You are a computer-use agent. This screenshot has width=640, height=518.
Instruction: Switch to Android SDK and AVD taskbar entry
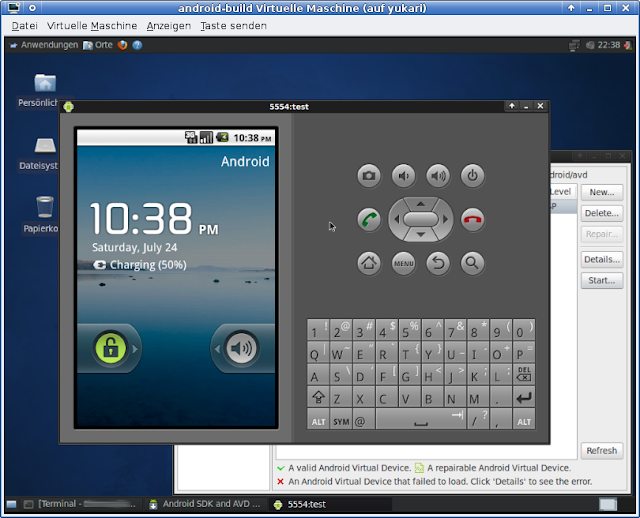pyautogui.click(x=205, y=504)
